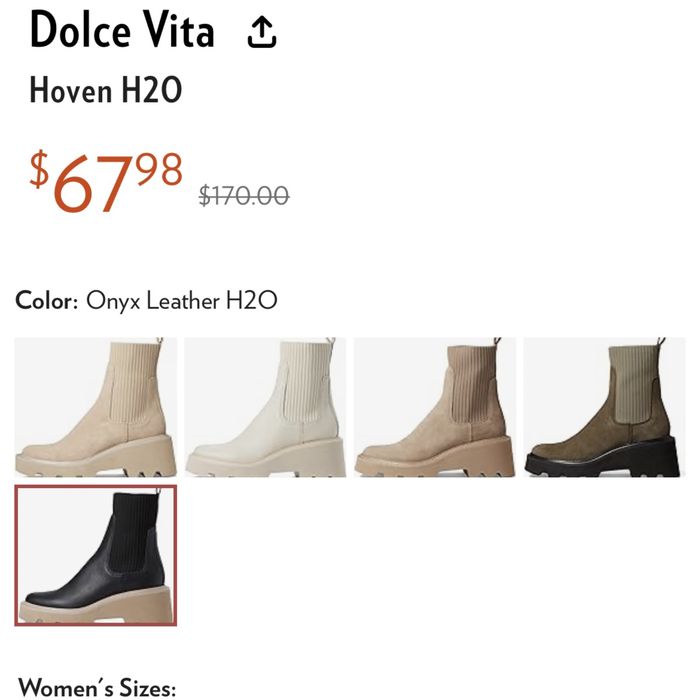Viewport: 700px width, 700px height.
Task: Tap the share icon beside Dolce Vita
Action: 262,32
